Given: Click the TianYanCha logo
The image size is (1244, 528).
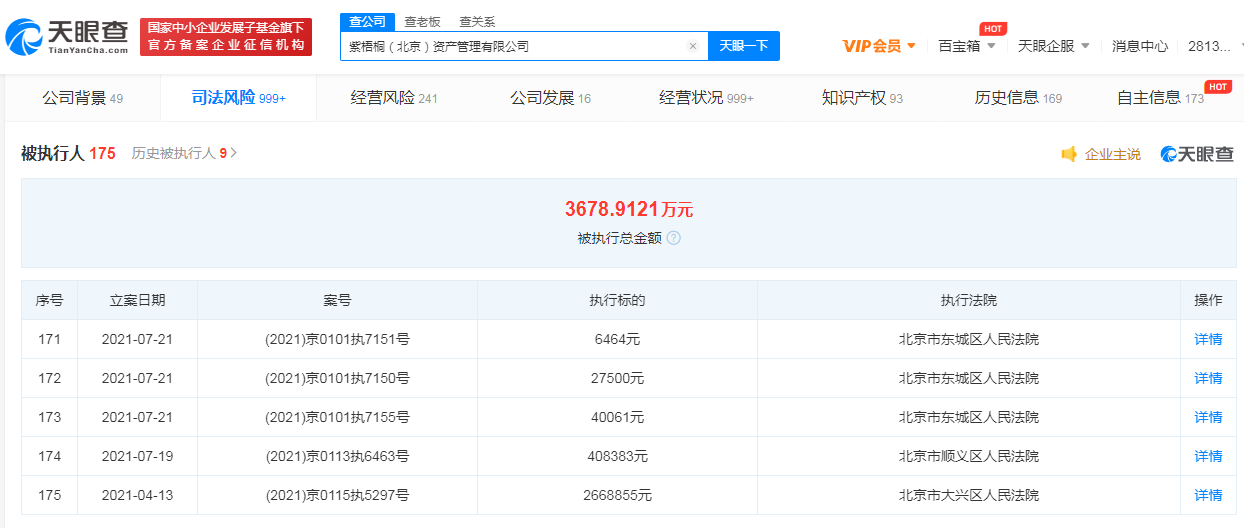Looking at the screenshot, I should (67, 37).
